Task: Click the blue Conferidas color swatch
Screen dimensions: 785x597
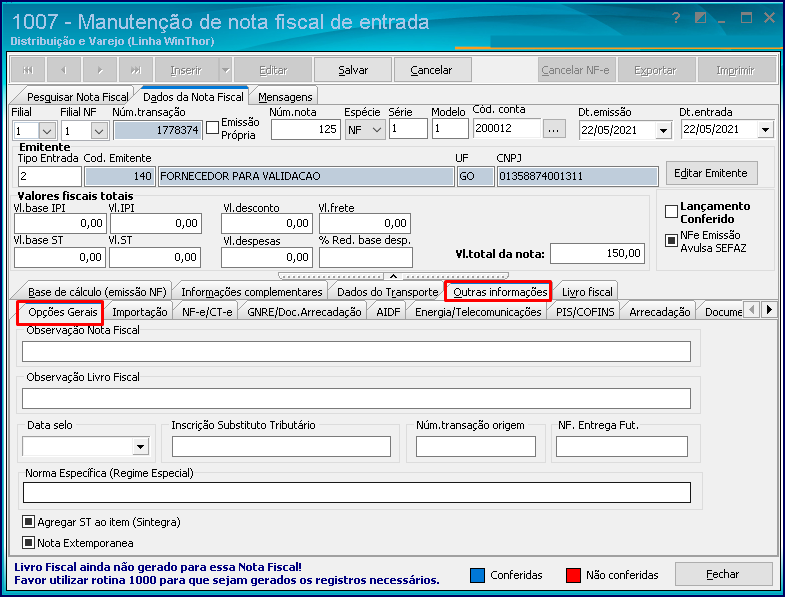Action: (x=477, y=575)
